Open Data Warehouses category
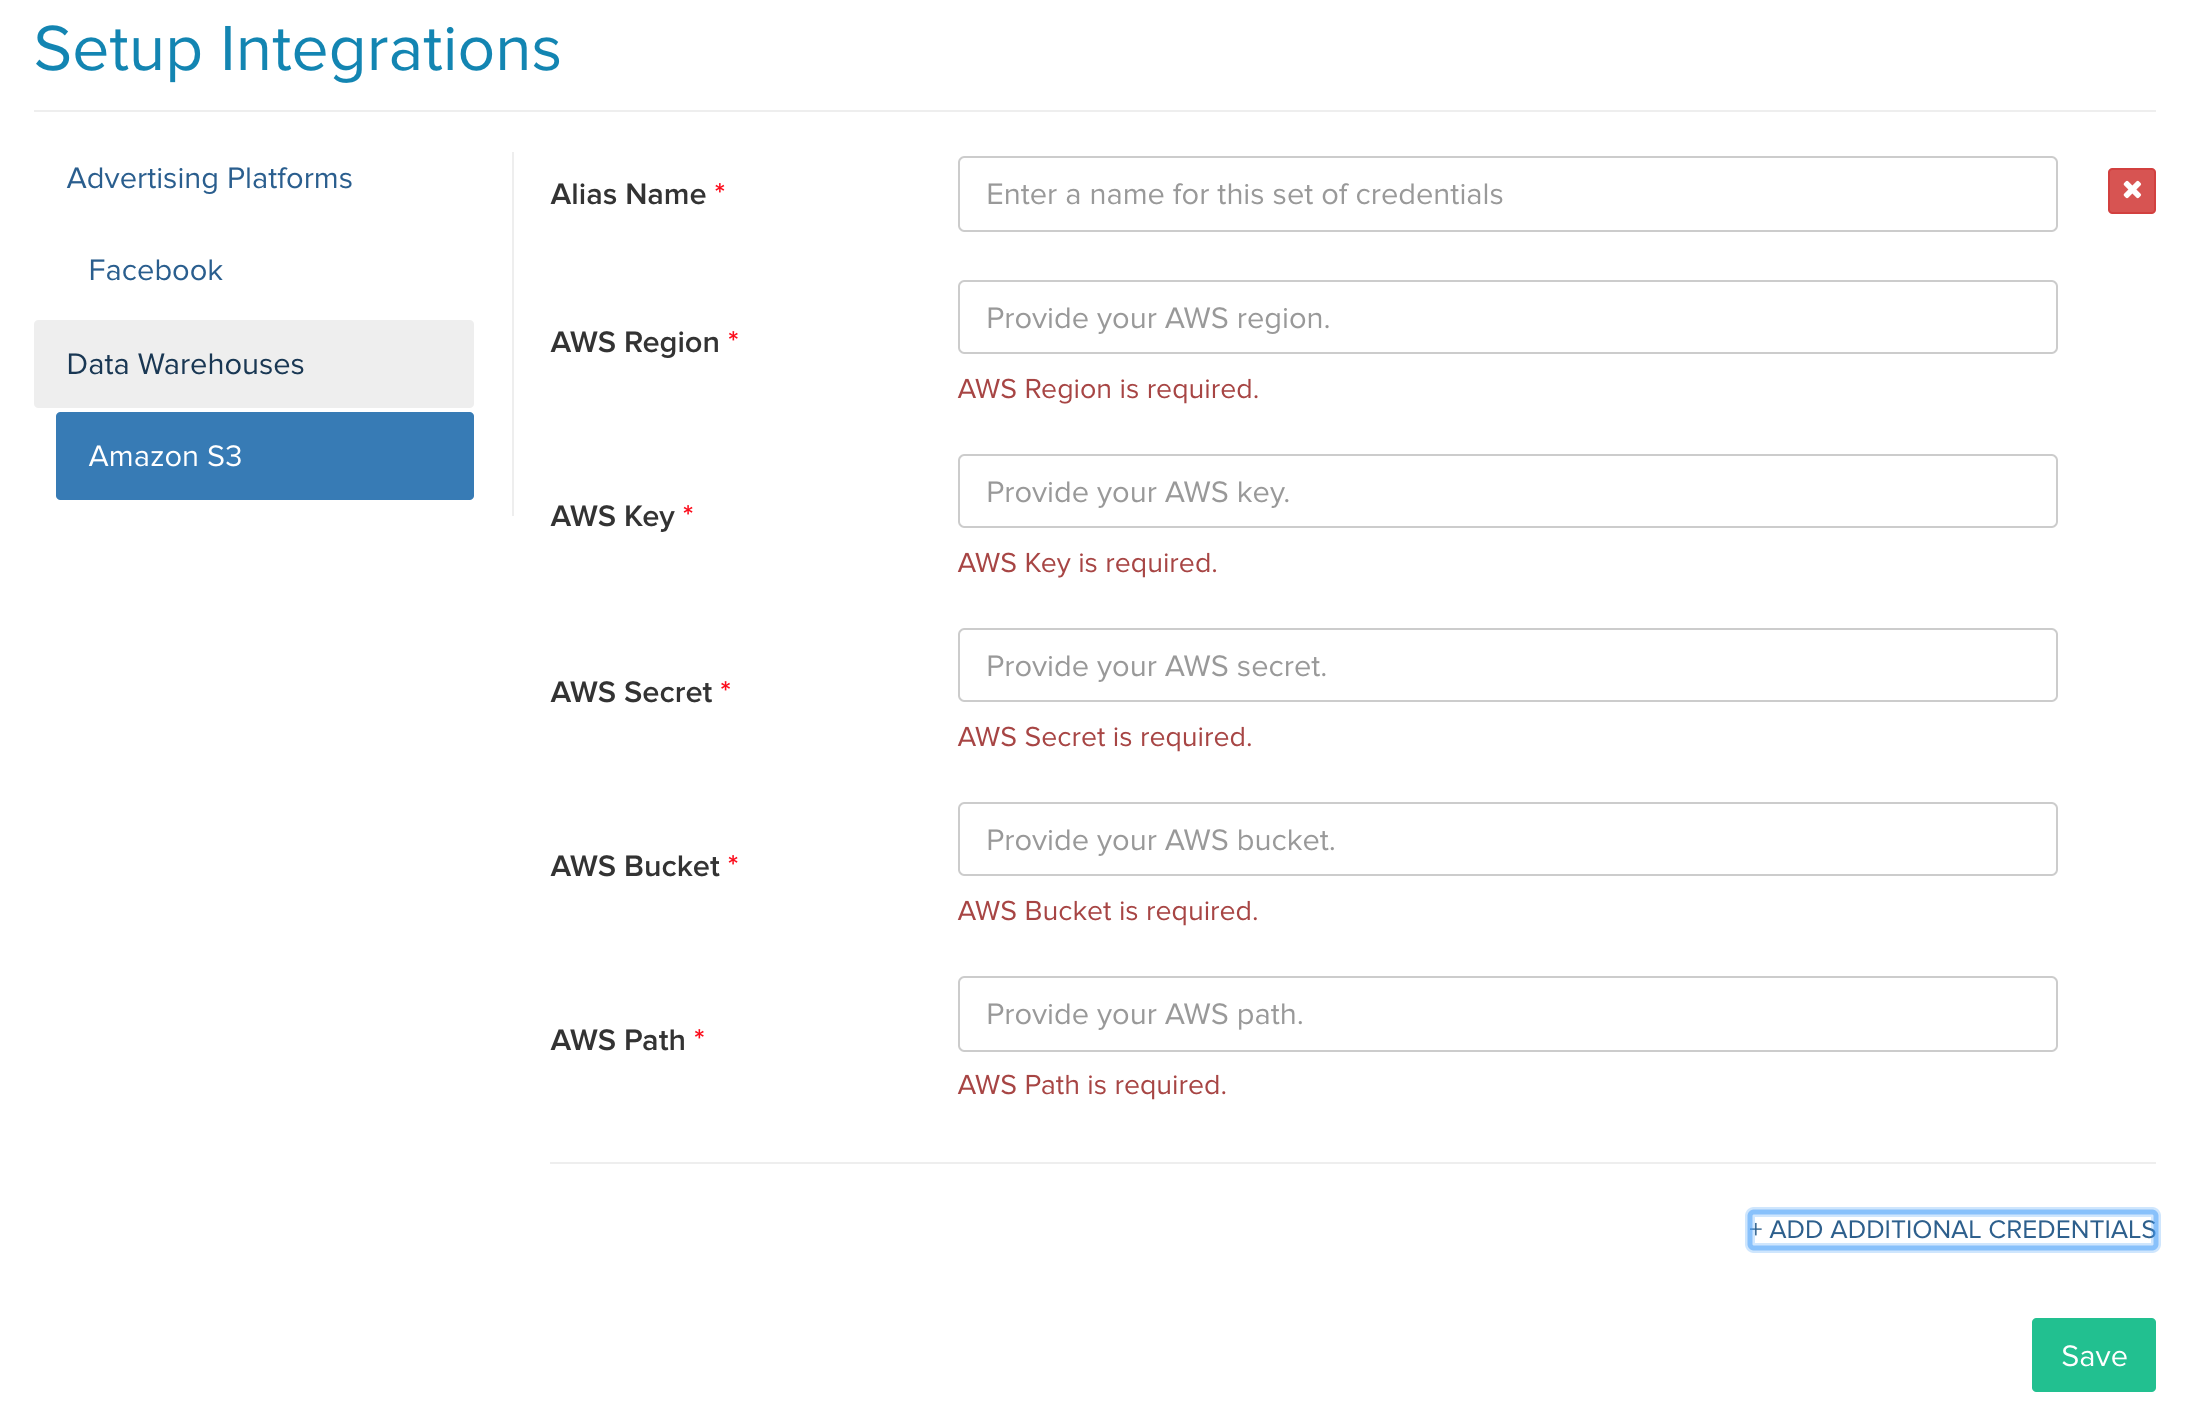This screenshot has height=1412, width=2192. (x=254, y=364)
